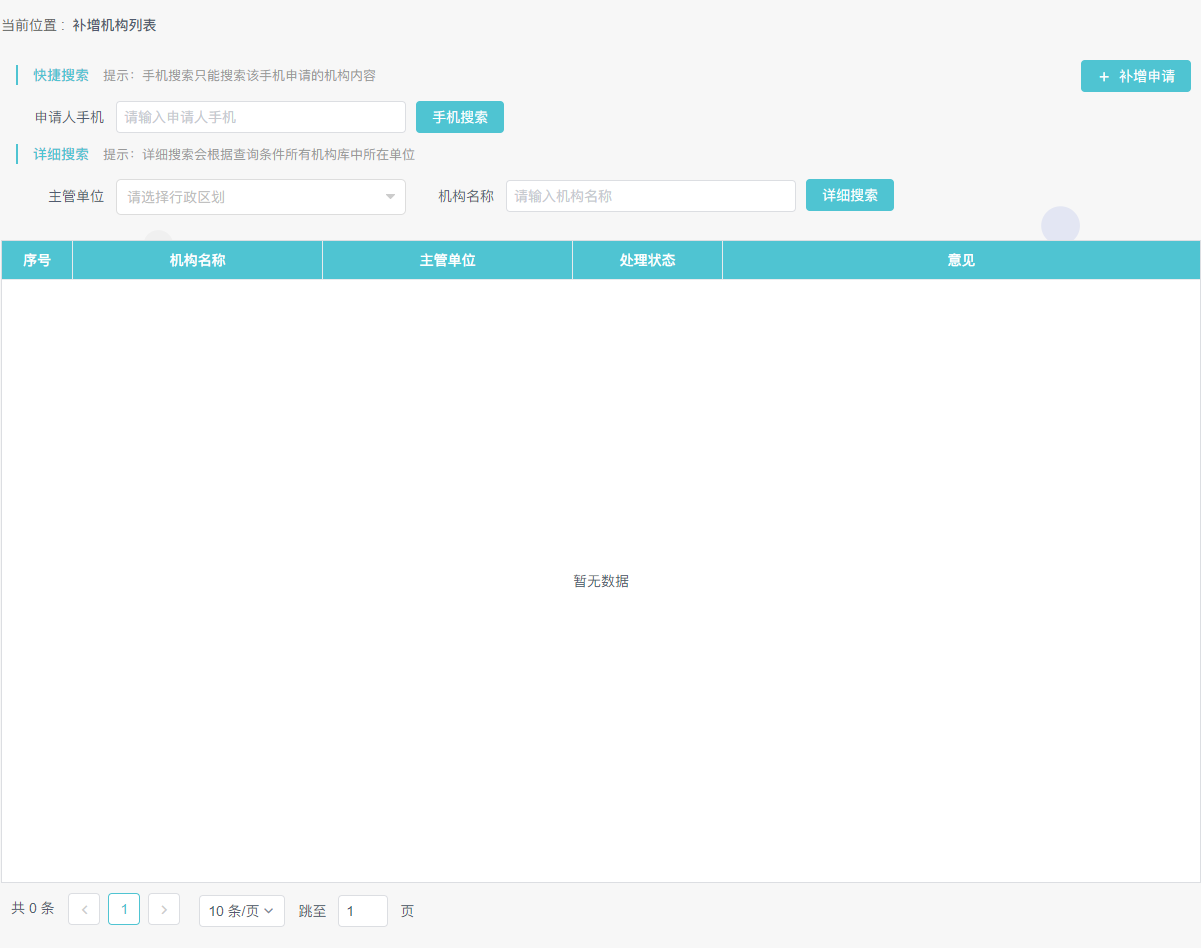Click the 序号 column header
The image size is (1201, 948).
click(x=37, y=260)
